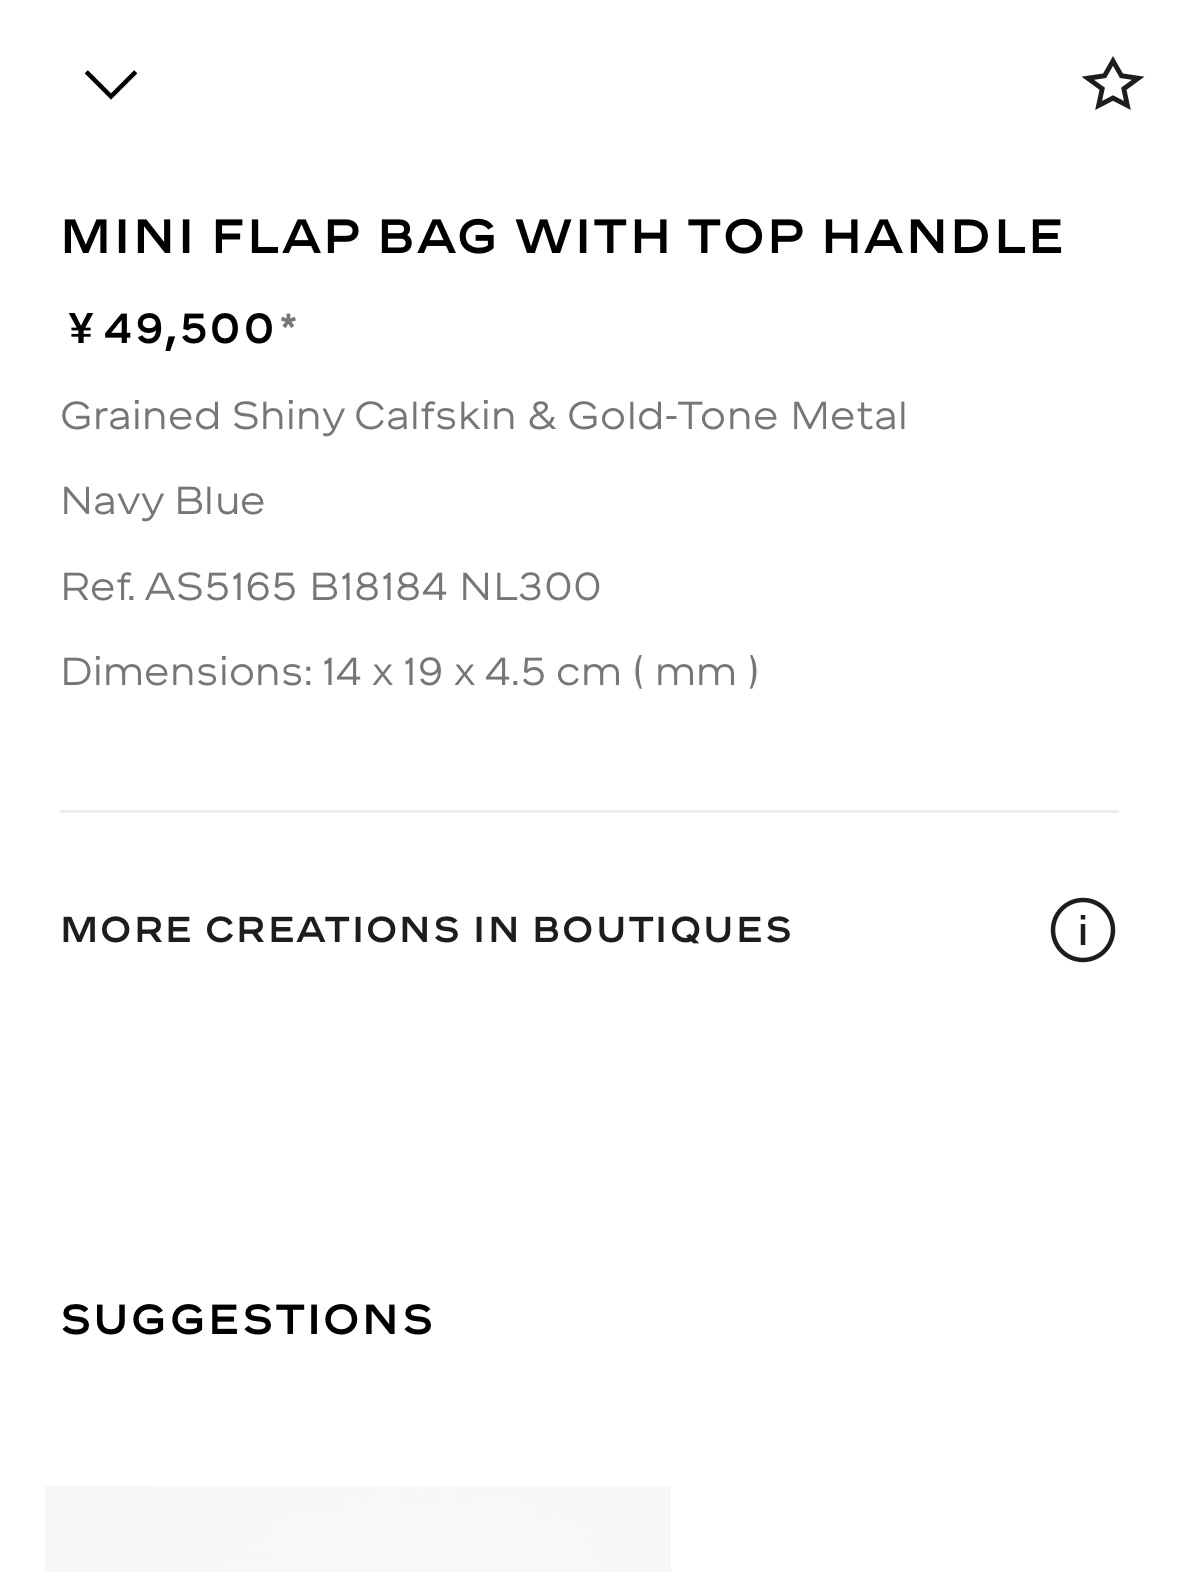Collapse the product details with the chevron
This screenshot has height=1572, width=1179.
click(x=111, y=84)
